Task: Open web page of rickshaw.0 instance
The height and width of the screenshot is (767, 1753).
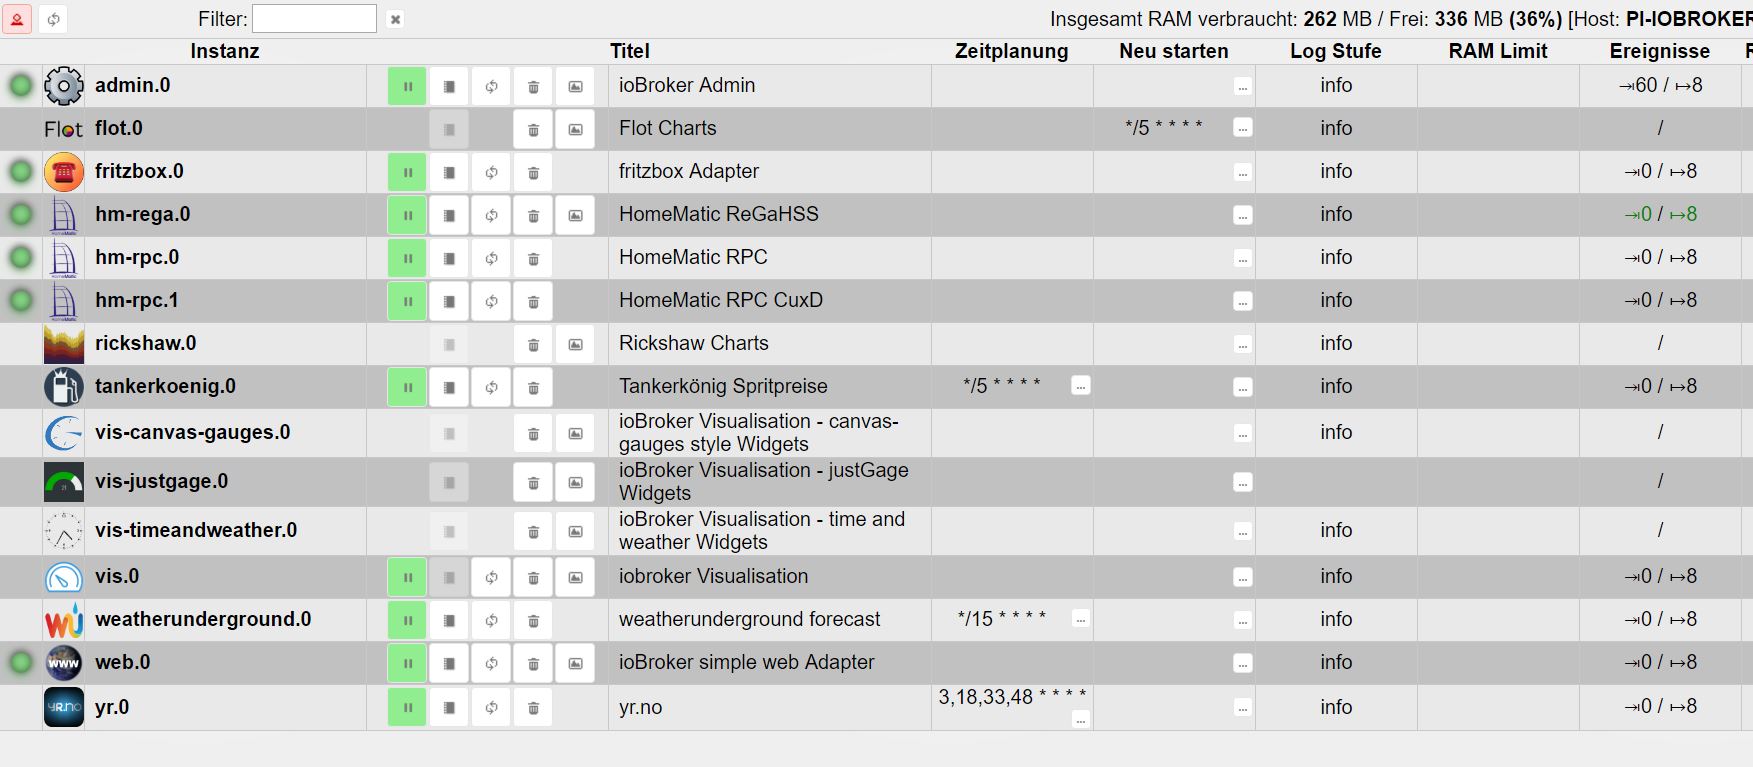Action: tap(575, 344)
